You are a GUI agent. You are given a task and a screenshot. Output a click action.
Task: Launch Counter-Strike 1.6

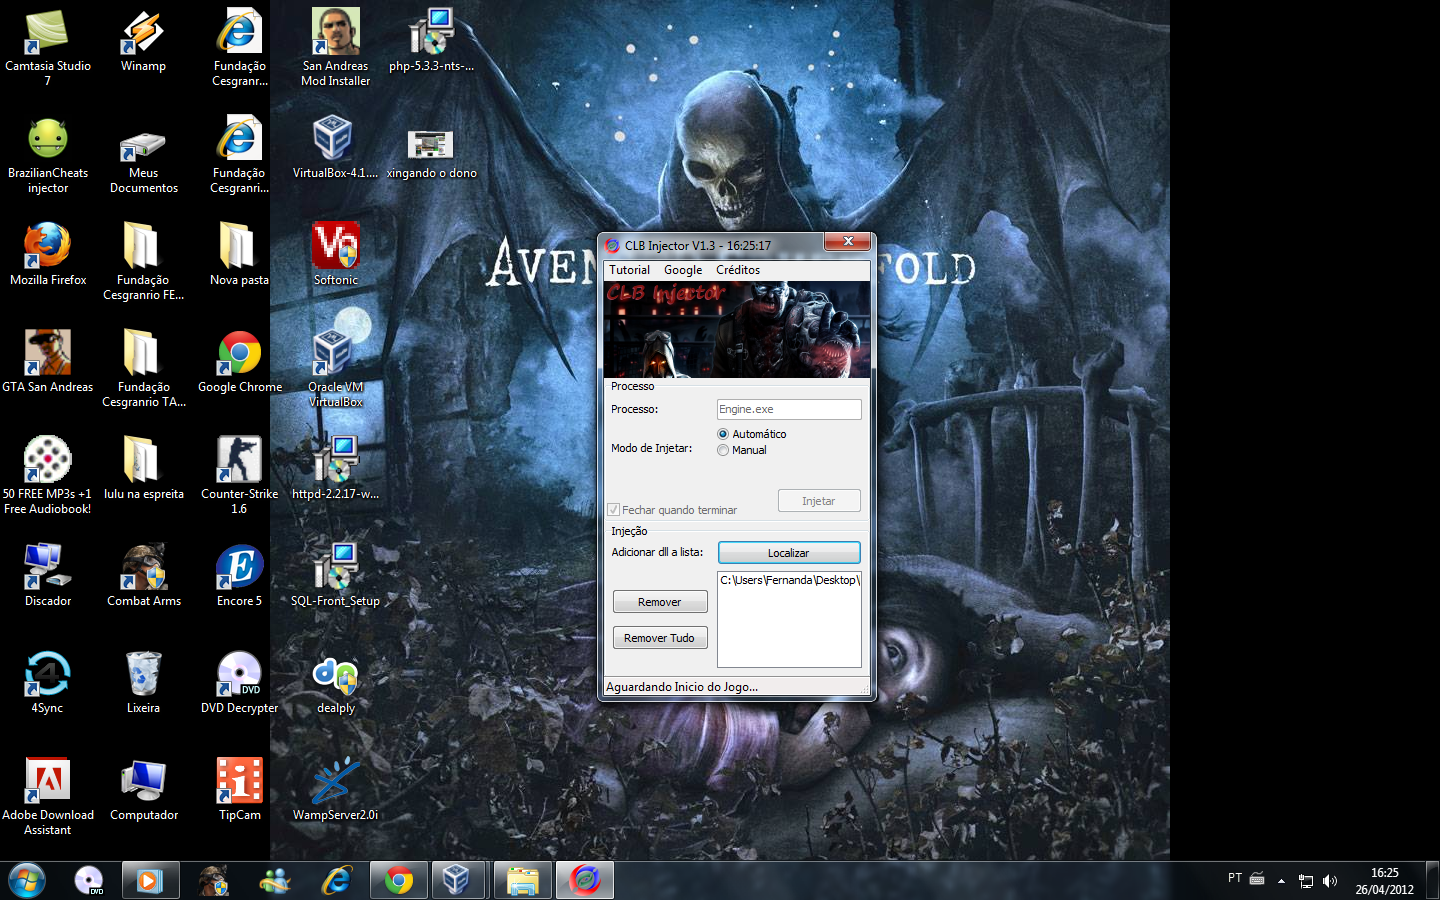[238, 460]
